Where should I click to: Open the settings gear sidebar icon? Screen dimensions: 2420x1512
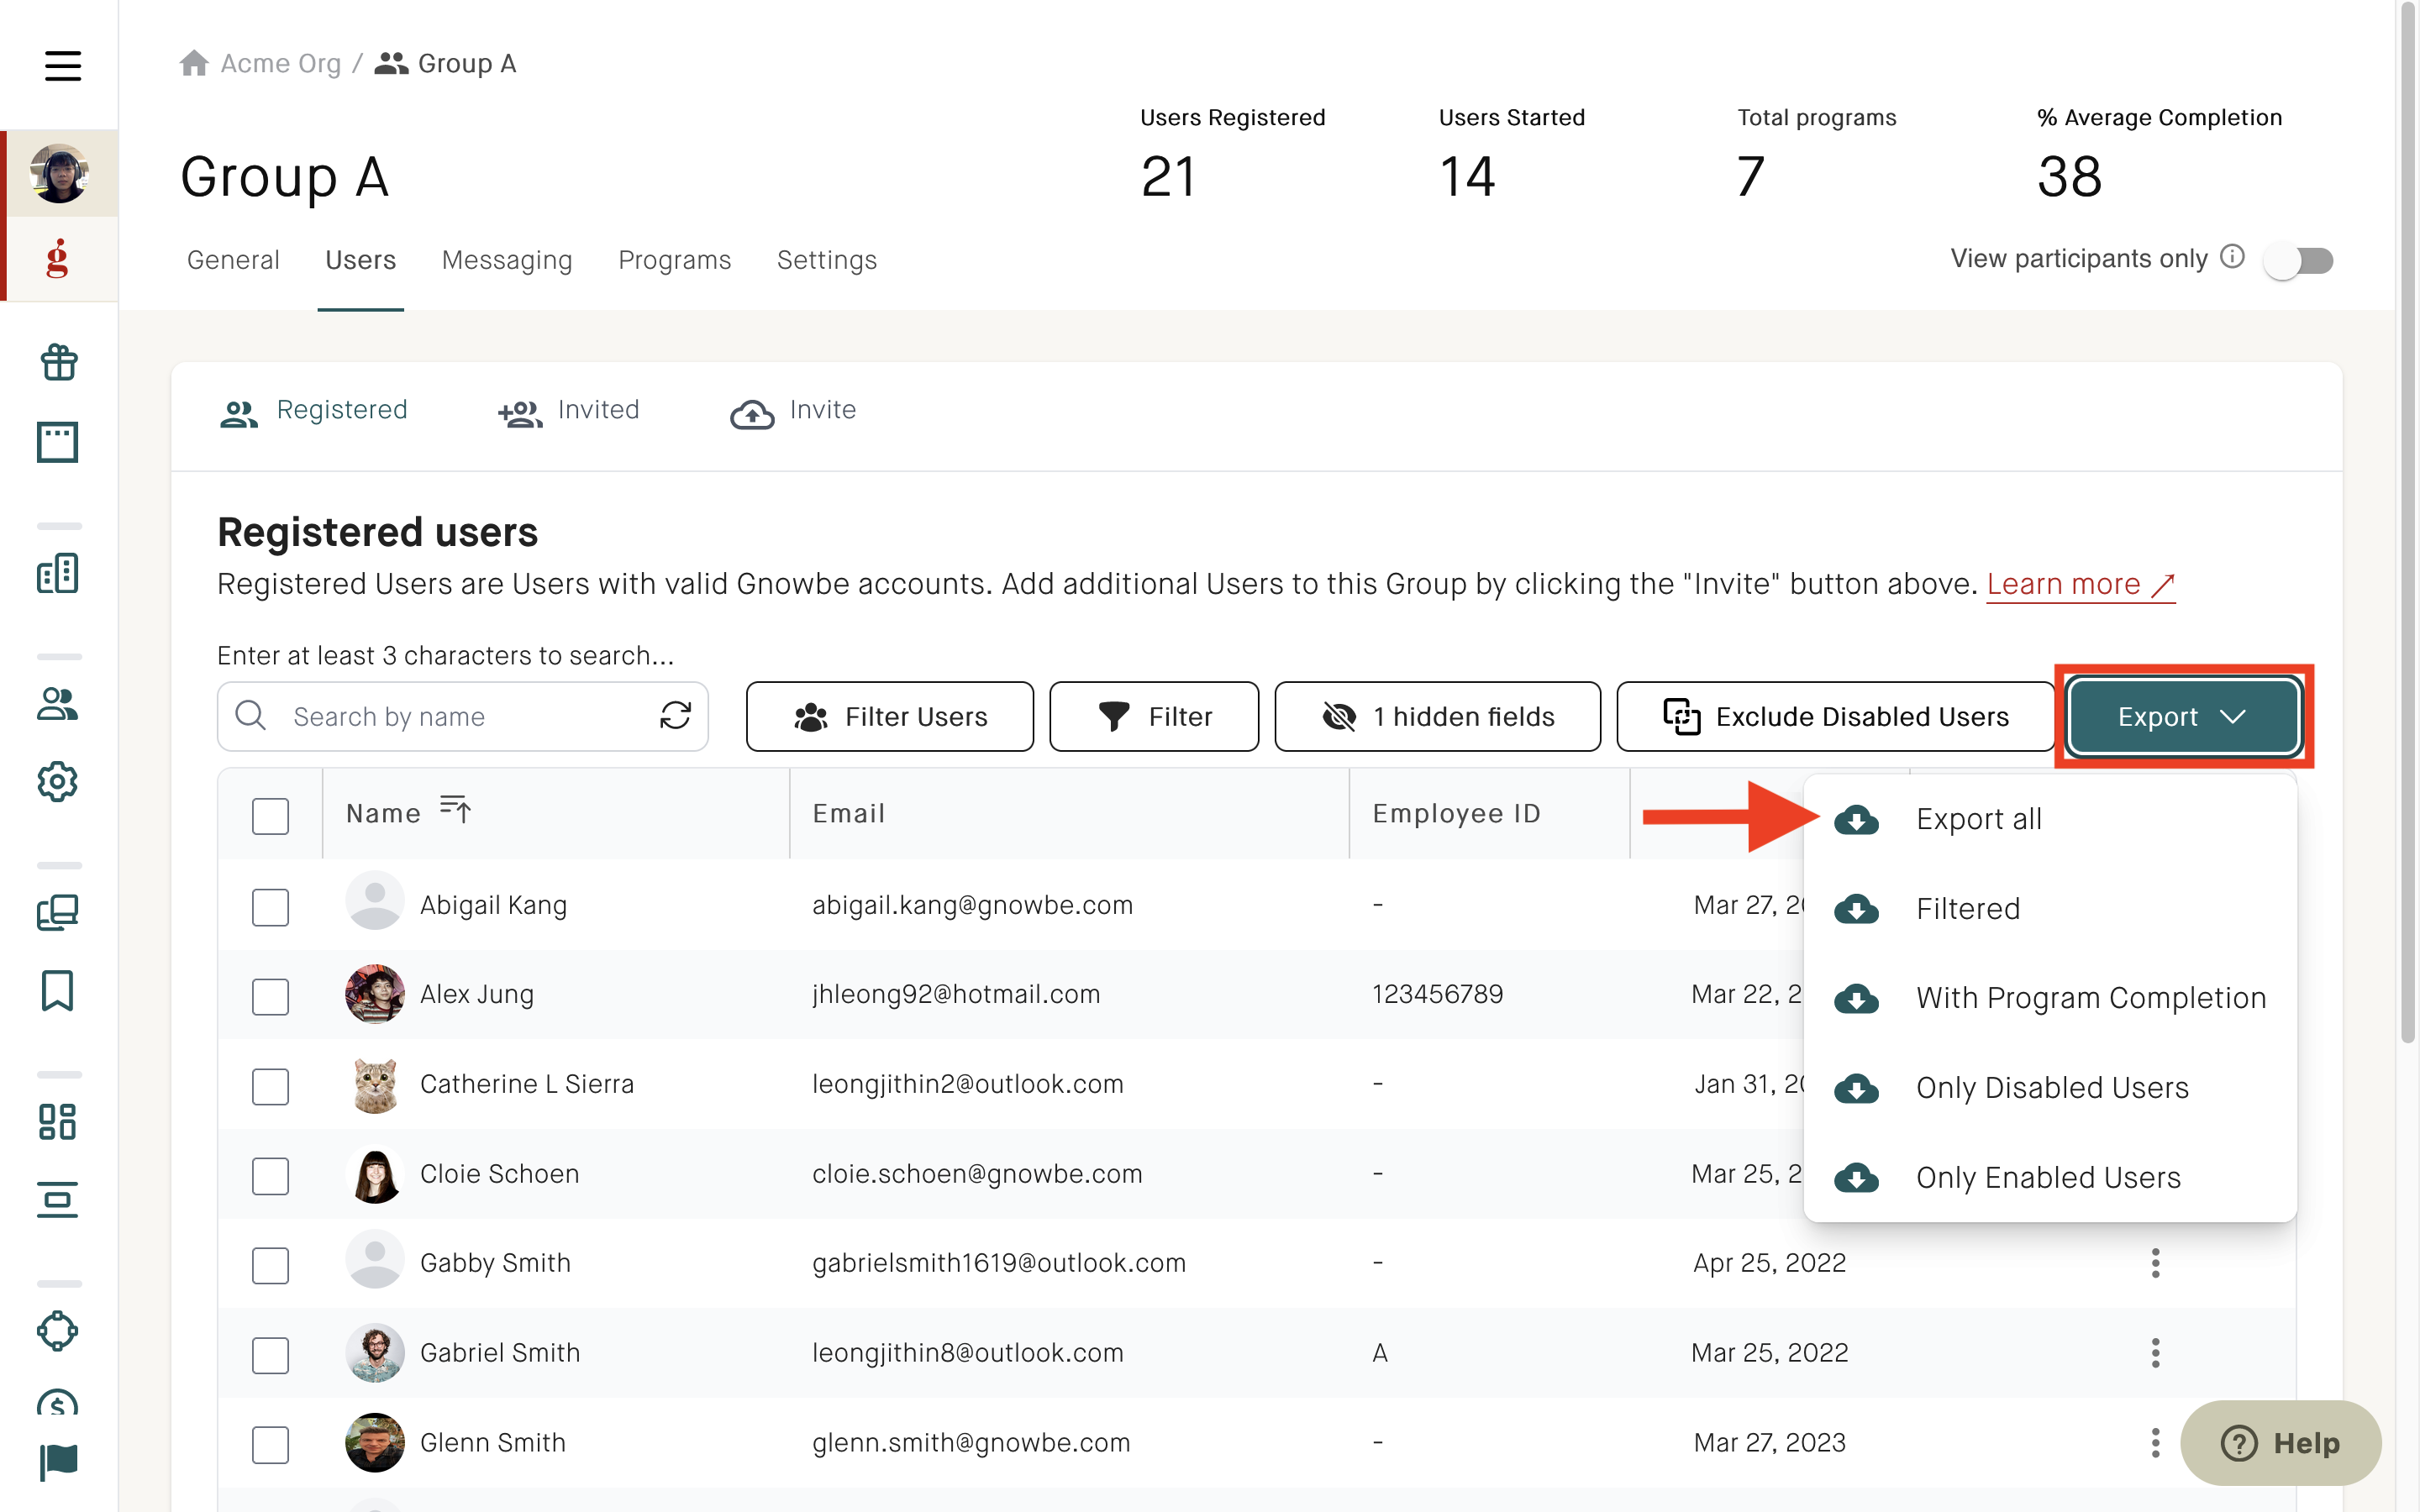(58, 782)
